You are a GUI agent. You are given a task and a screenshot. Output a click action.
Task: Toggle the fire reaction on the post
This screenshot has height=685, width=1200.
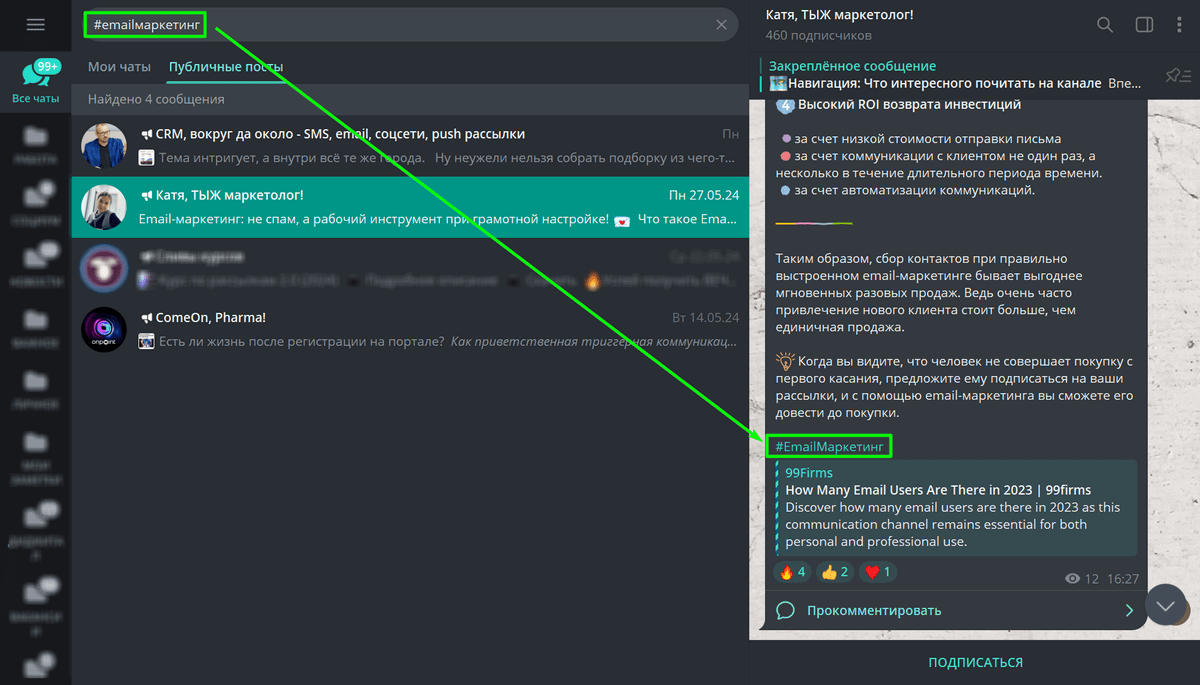tap(793, 572)
